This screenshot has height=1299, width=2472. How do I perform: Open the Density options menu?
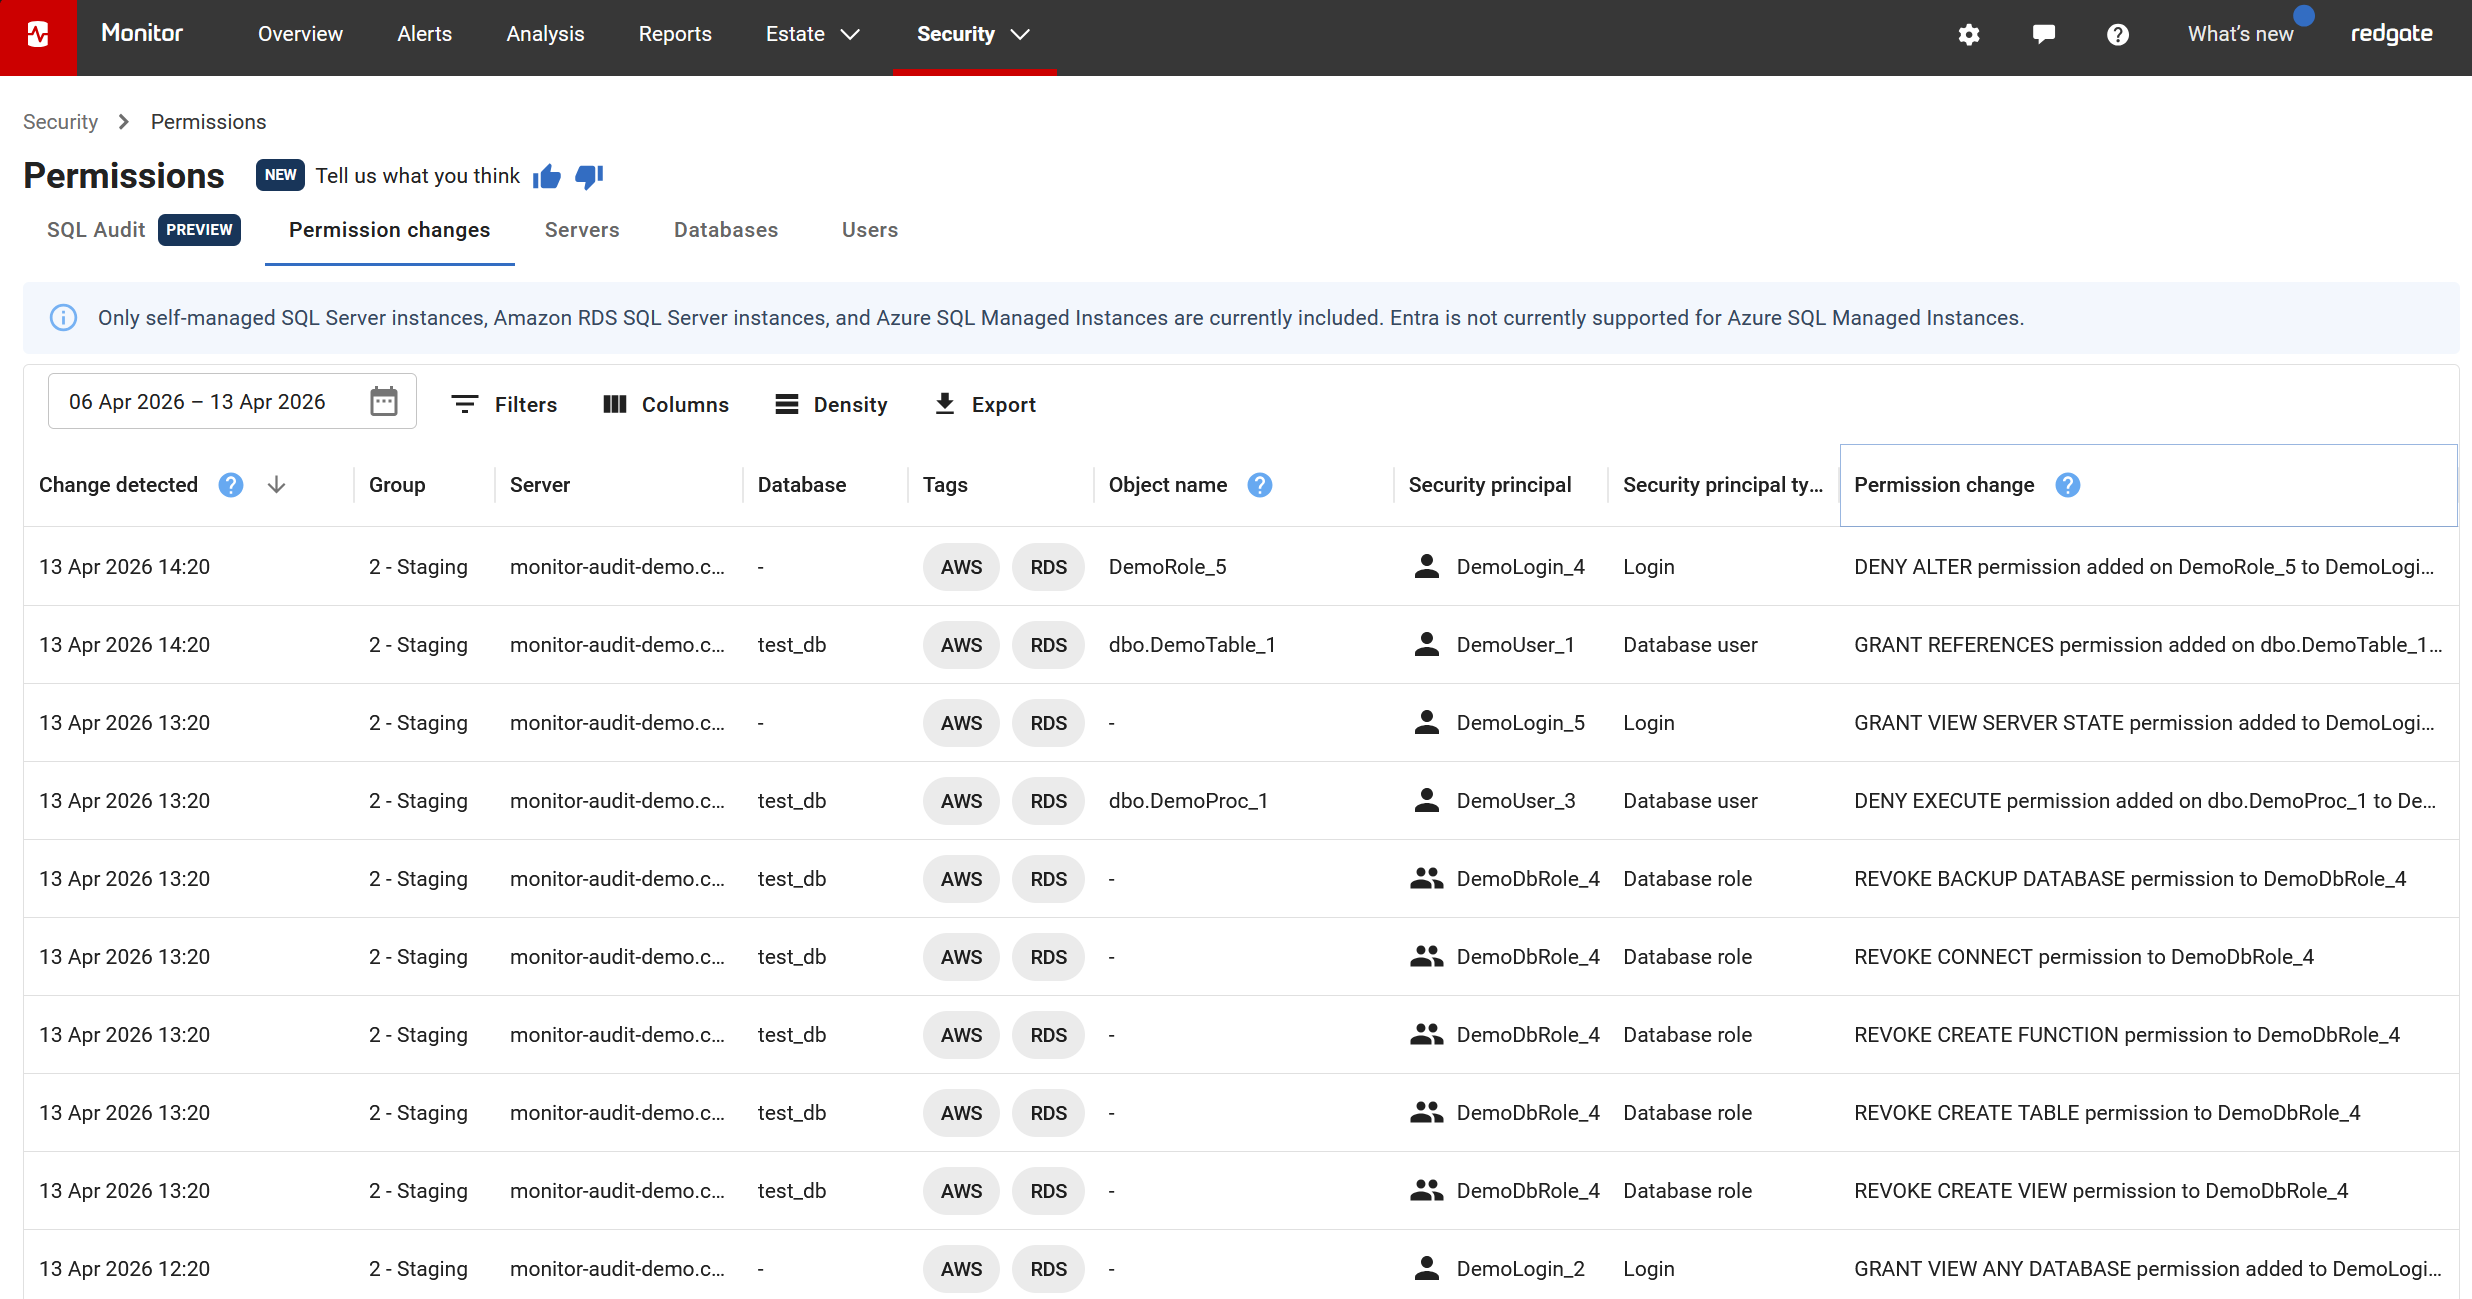coord(831,405)
